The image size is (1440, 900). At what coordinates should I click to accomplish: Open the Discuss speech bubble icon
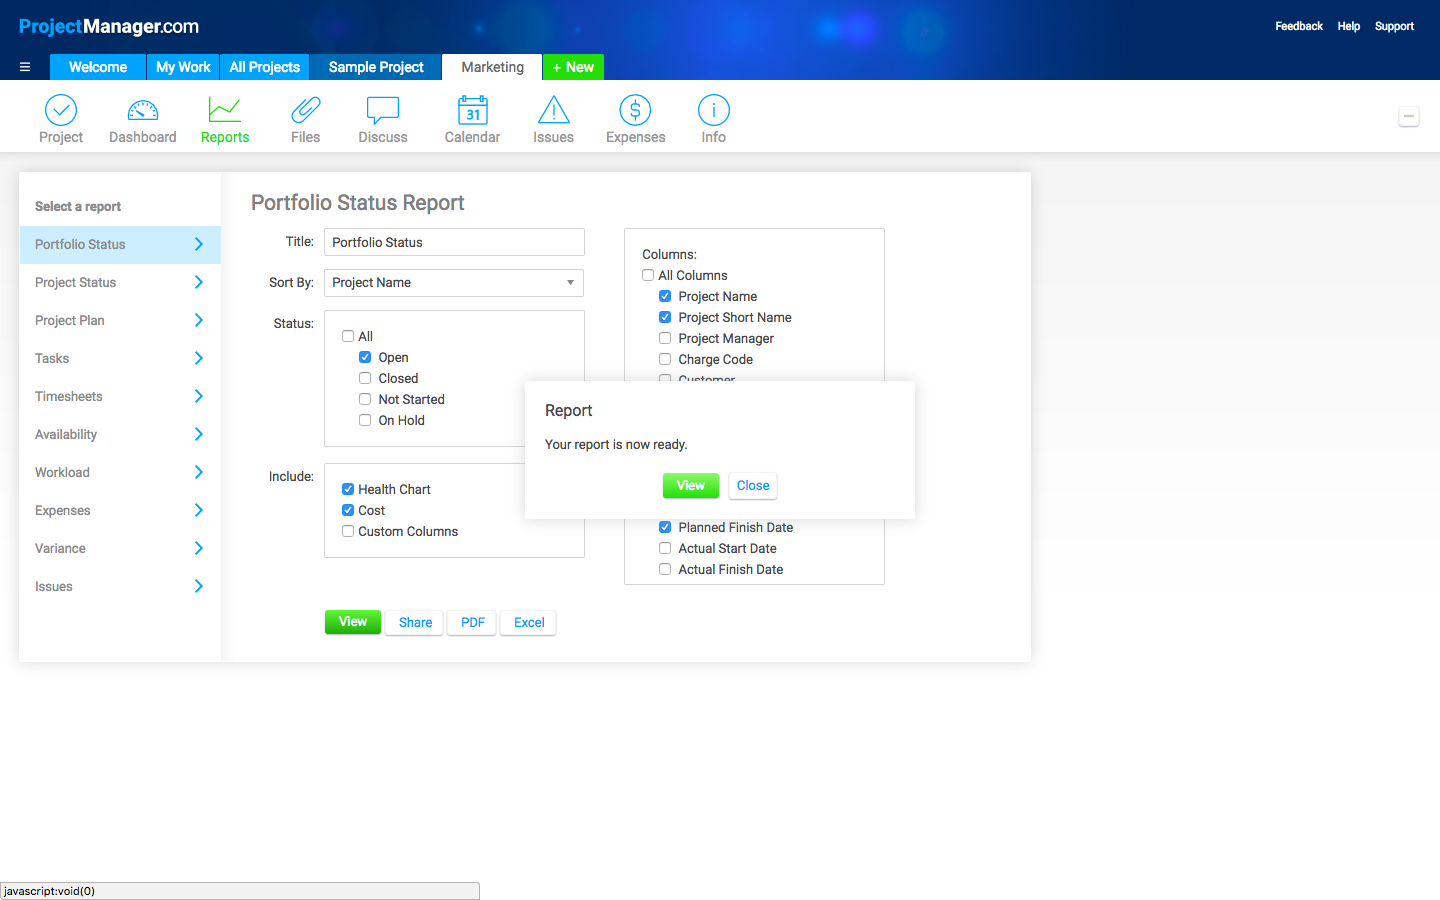383,110
